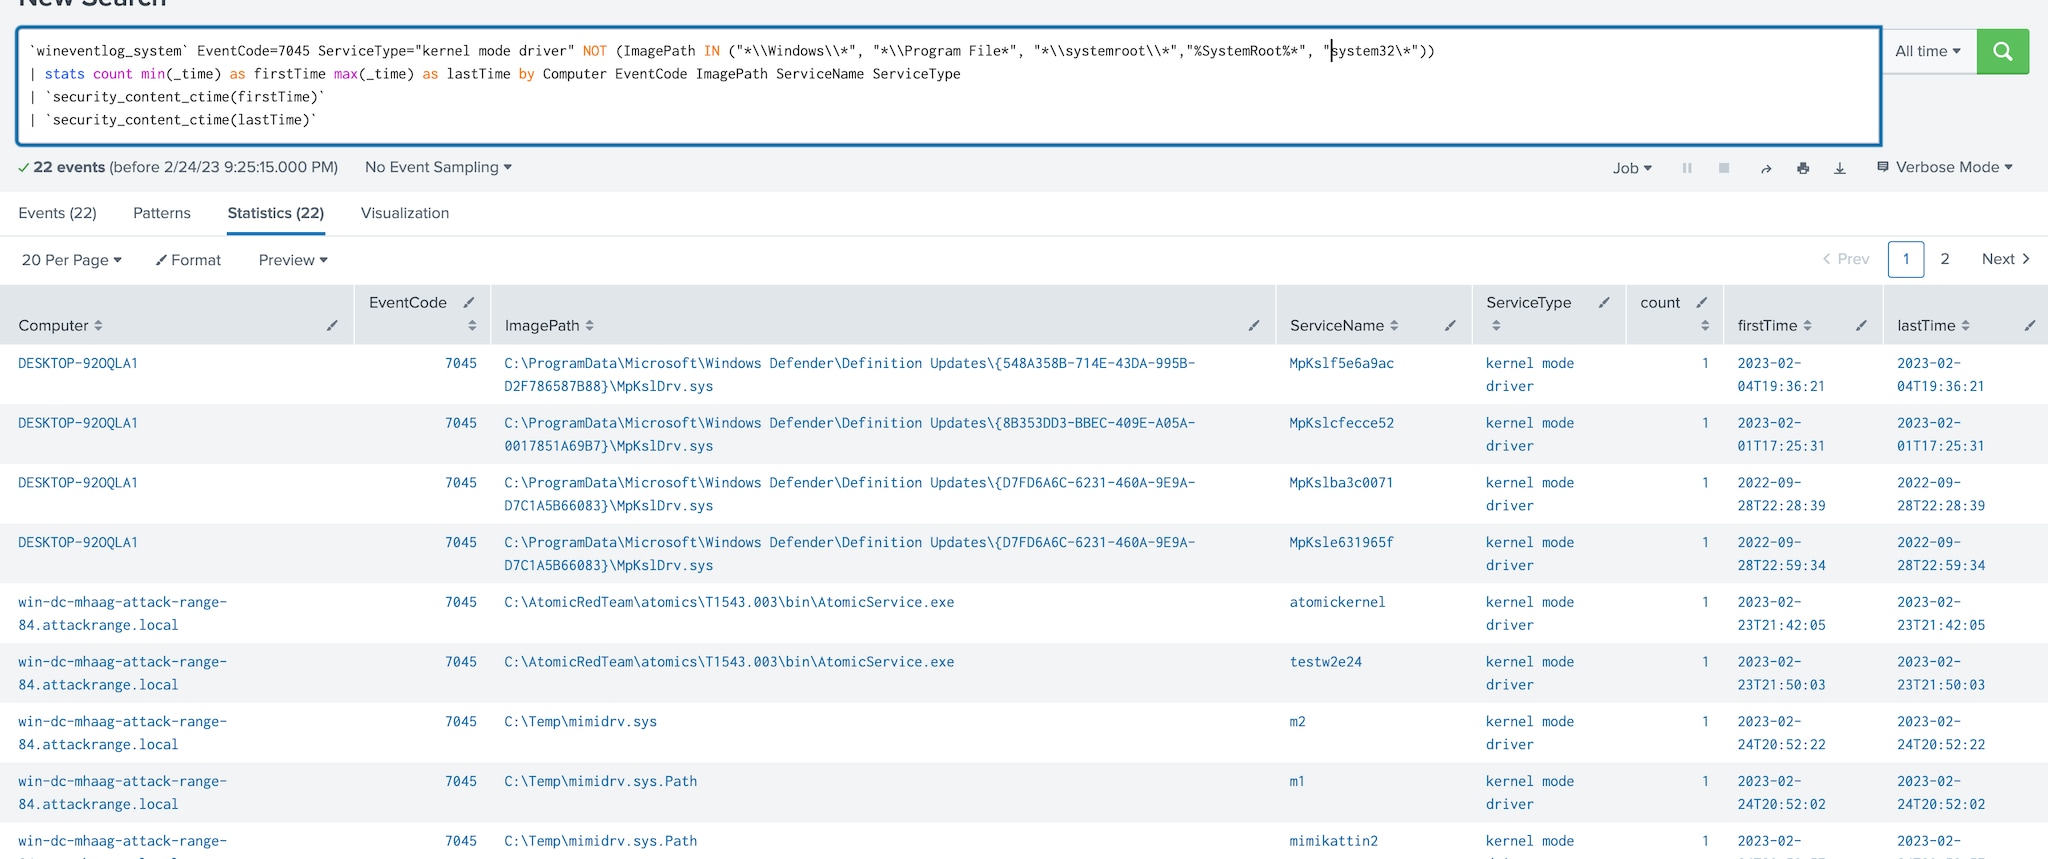Print the search results
Screen dimensions: 2048x859
tap(1803, 168)
